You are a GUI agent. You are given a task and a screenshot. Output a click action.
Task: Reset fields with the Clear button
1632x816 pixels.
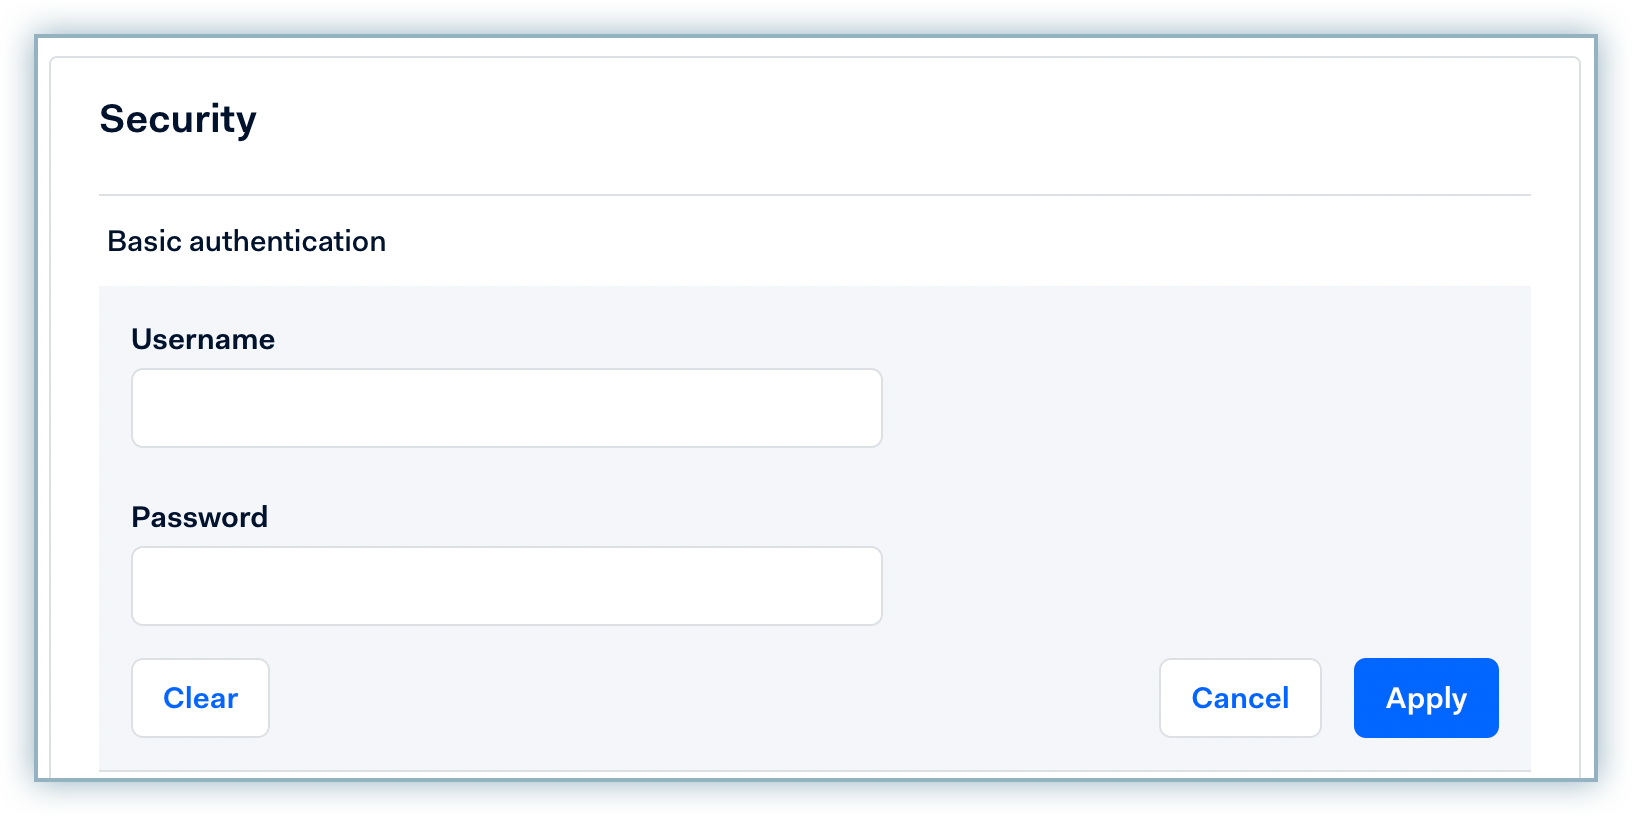tap(200, 698)
